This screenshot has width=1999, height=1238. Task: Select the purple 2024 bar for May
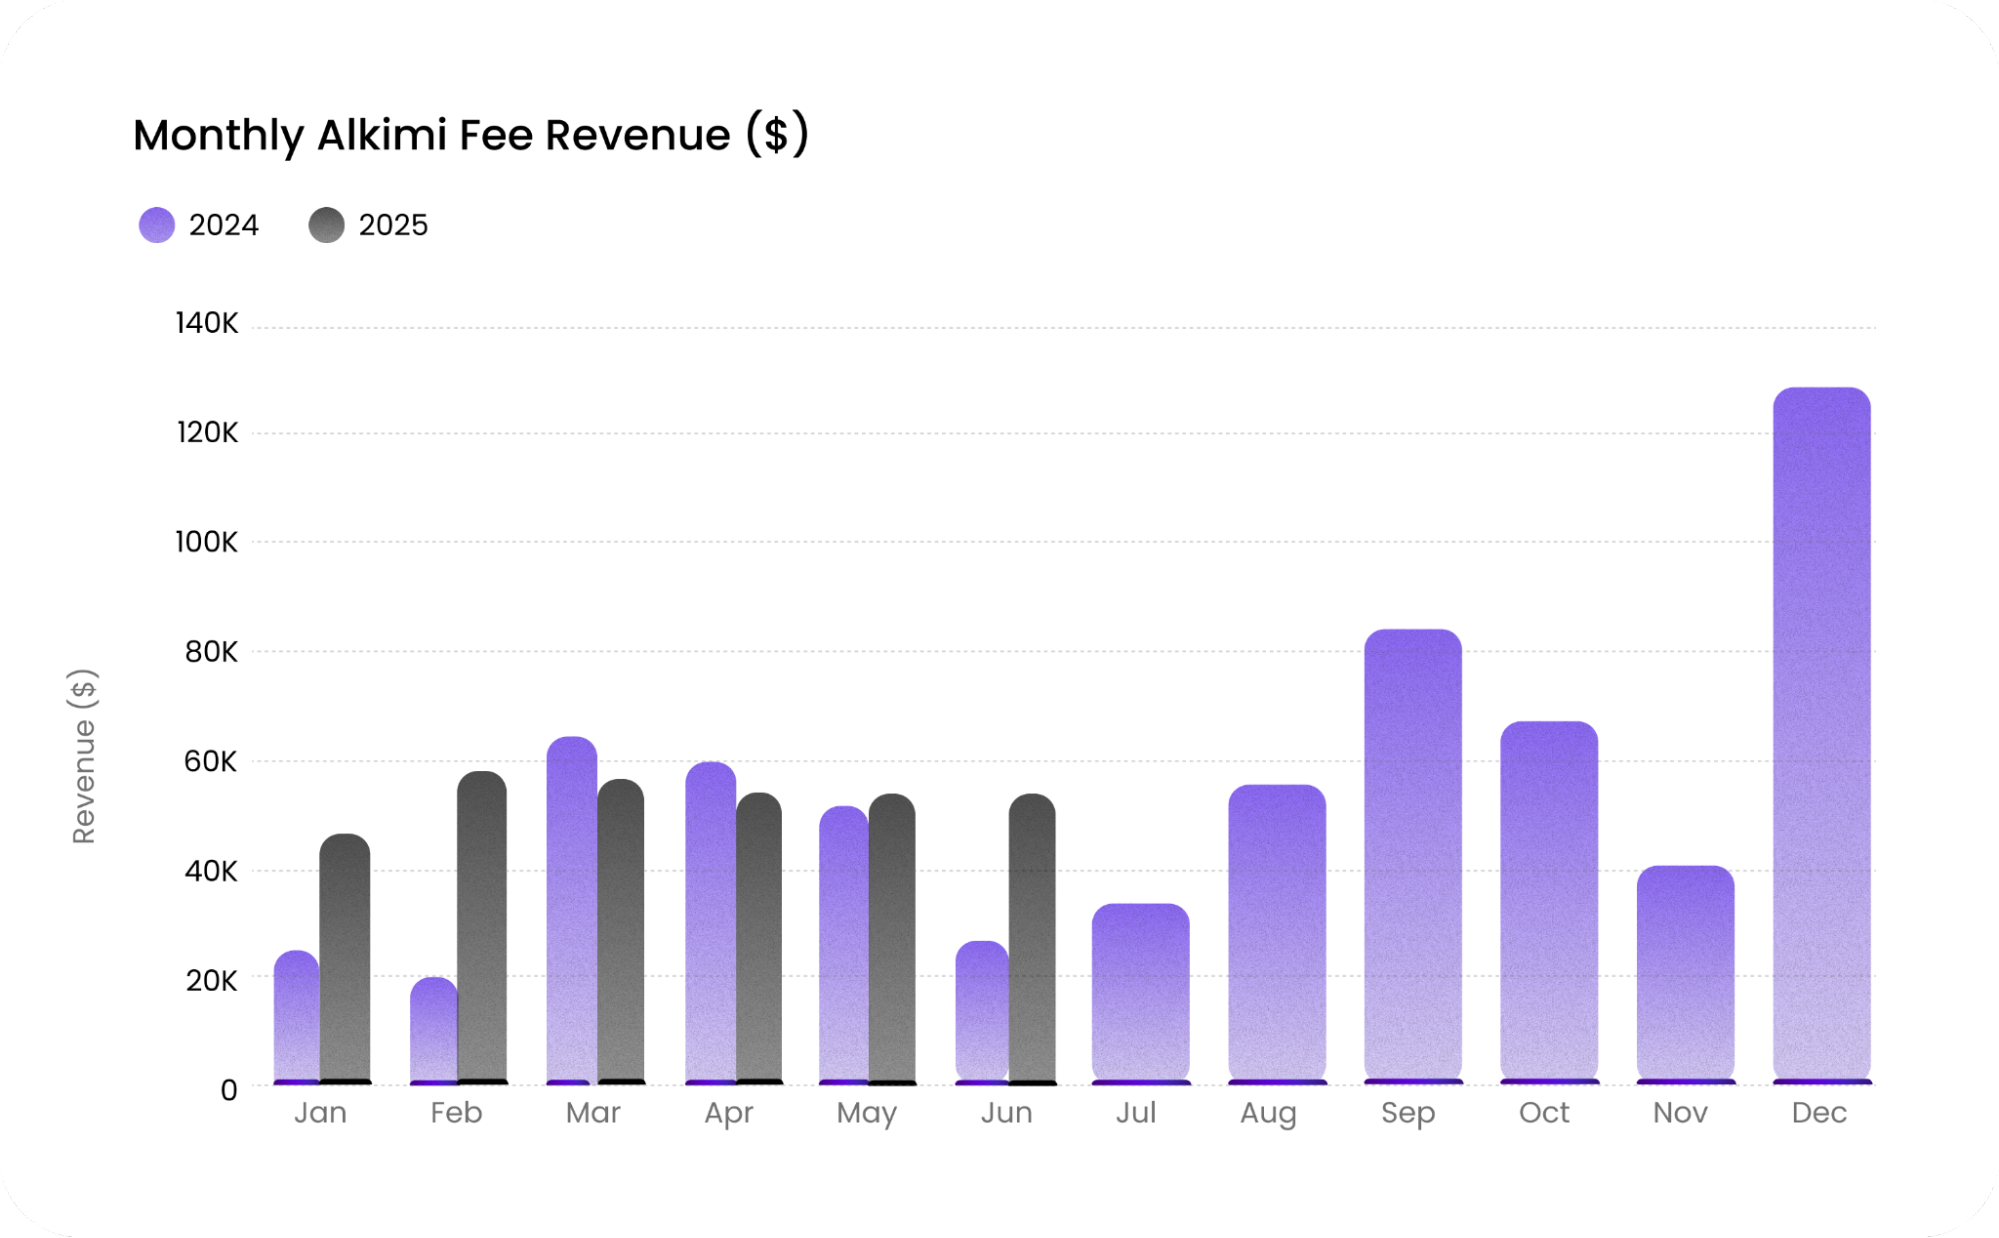pyautogui.click(x=844, y=945)
